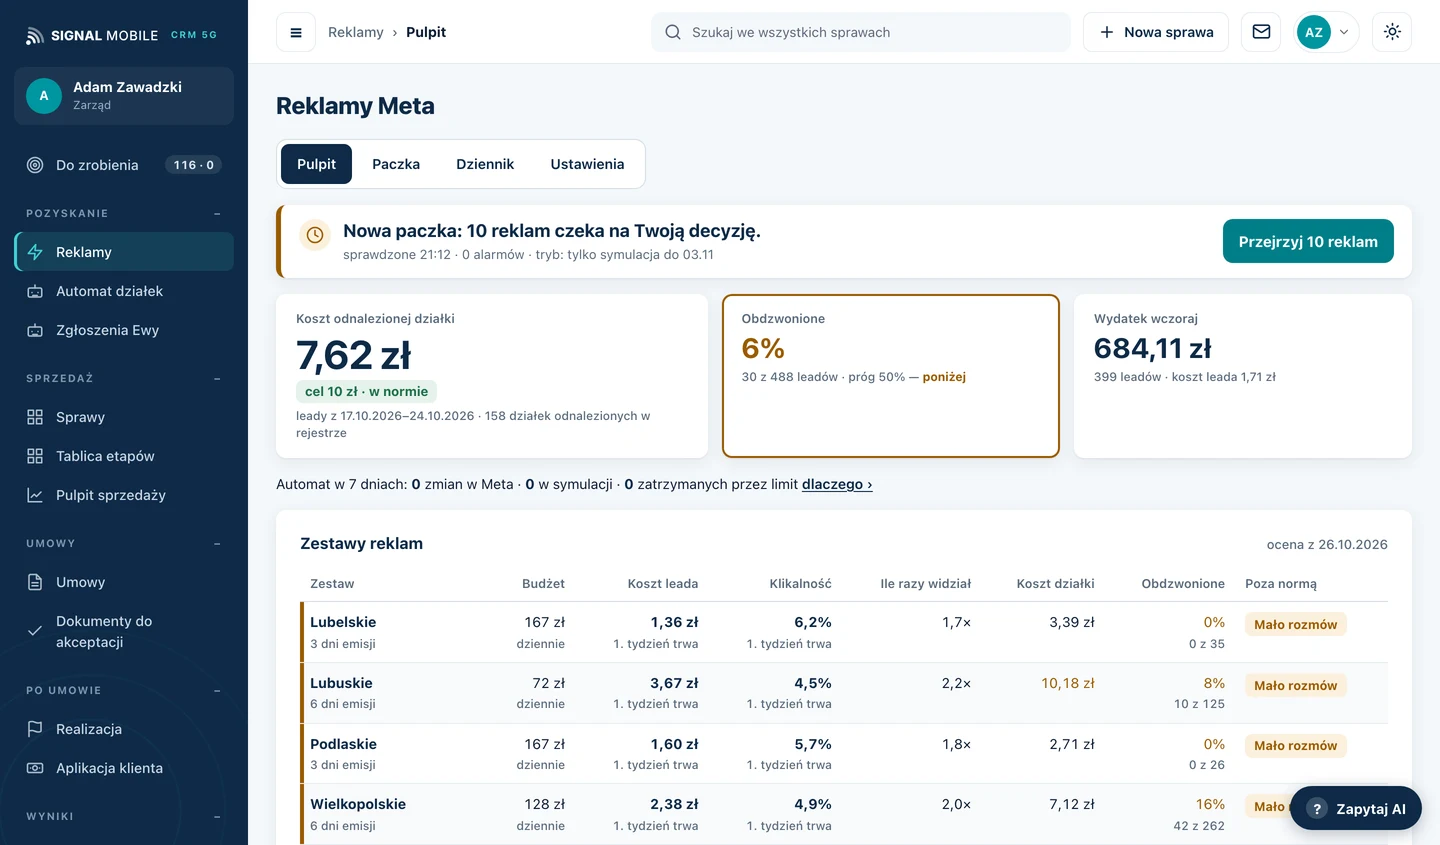Click the Wielkopolskie ad set name
Screen dimensions: 1440x845
click(x=358, y=804)
